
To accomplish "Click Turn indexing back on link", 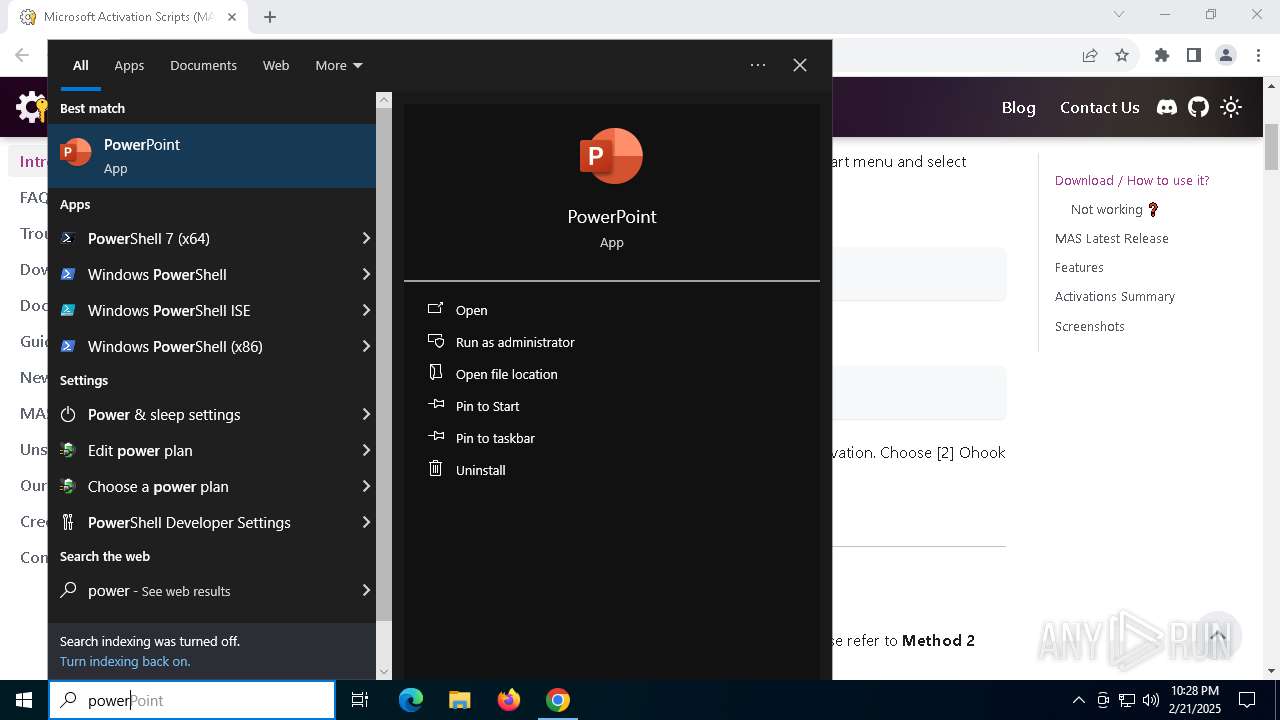I will coord(125,661).
